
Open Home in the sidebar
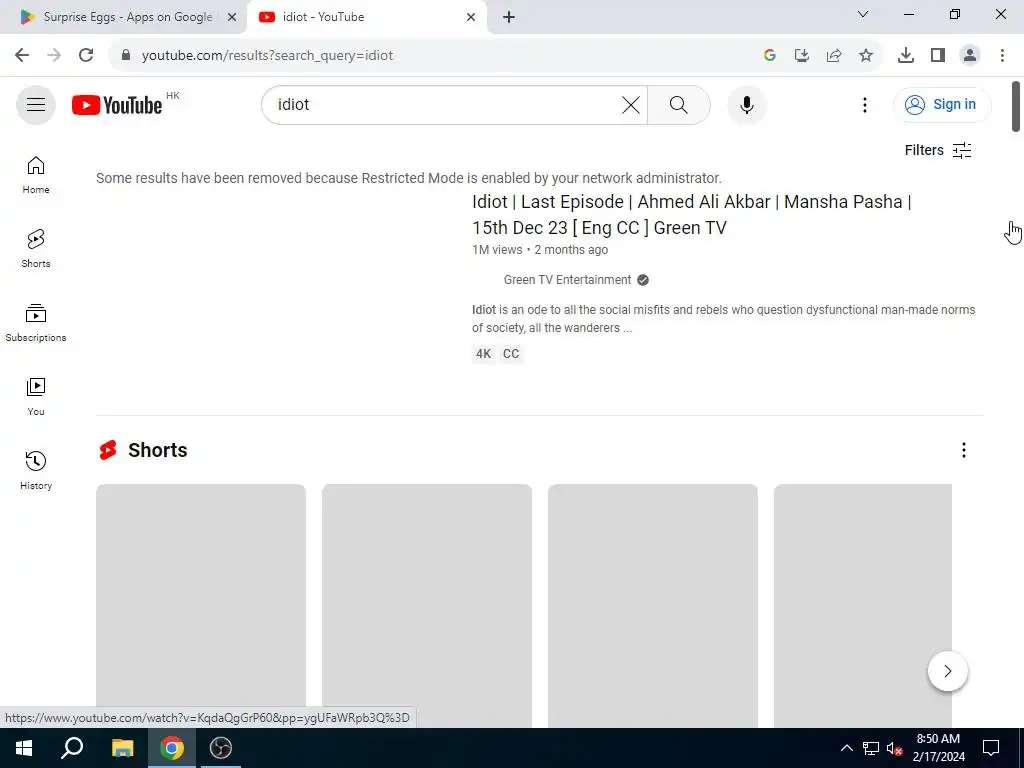[36, 175]
